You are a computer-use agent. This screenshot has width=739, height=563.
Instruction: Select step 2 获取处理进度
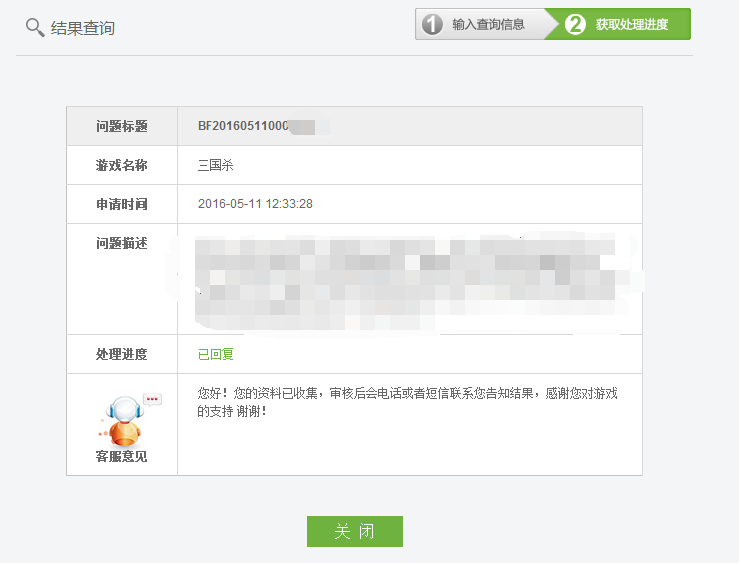click(x=620, y=24)
